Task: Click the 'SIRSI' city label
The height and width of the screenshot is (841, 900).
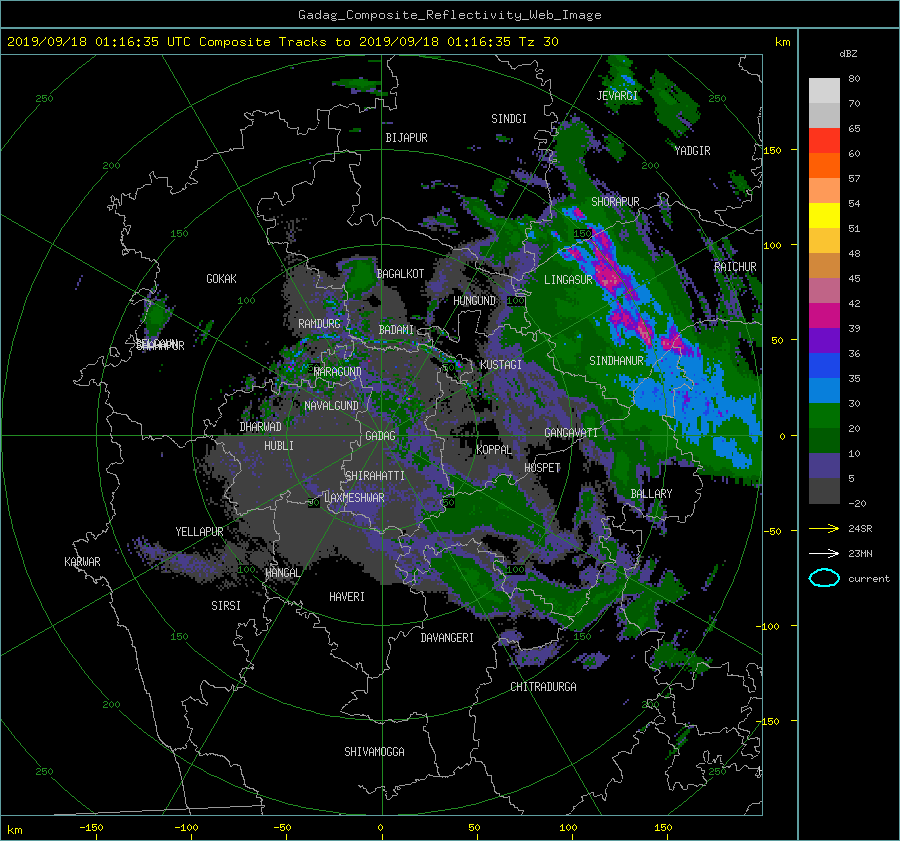Action: click(x=226, y=606)
